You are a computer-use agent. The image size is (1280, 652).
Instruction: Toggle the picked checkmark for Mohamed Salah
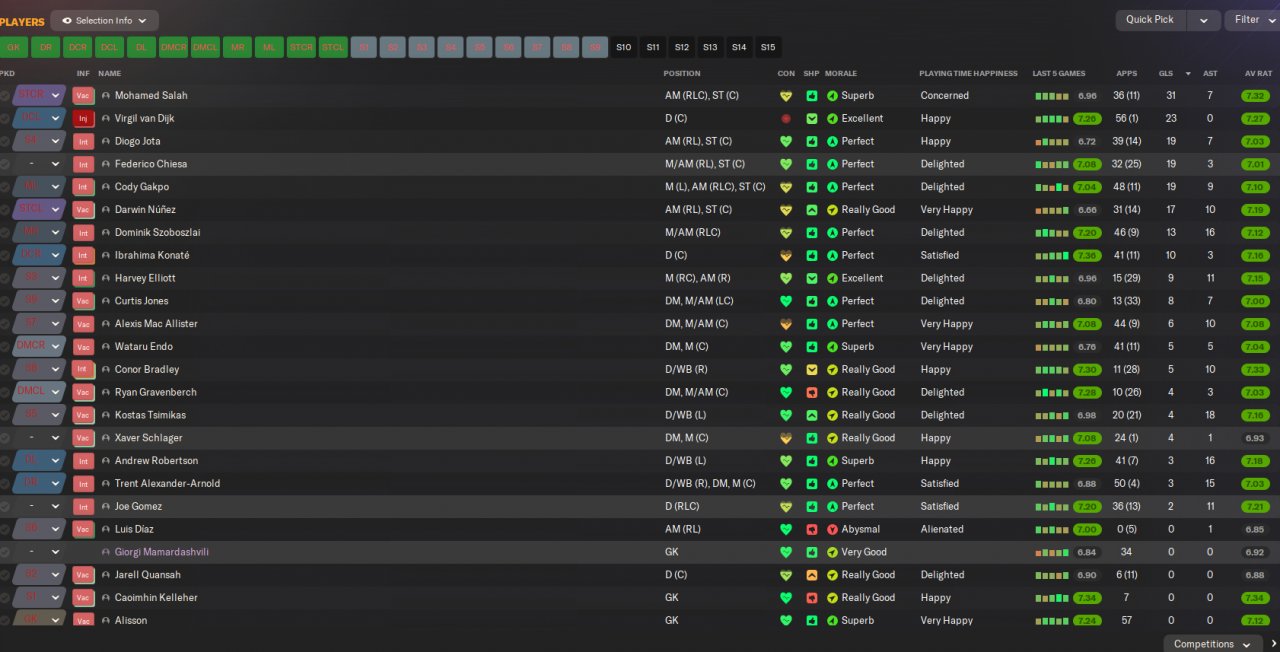pos(5,96)
